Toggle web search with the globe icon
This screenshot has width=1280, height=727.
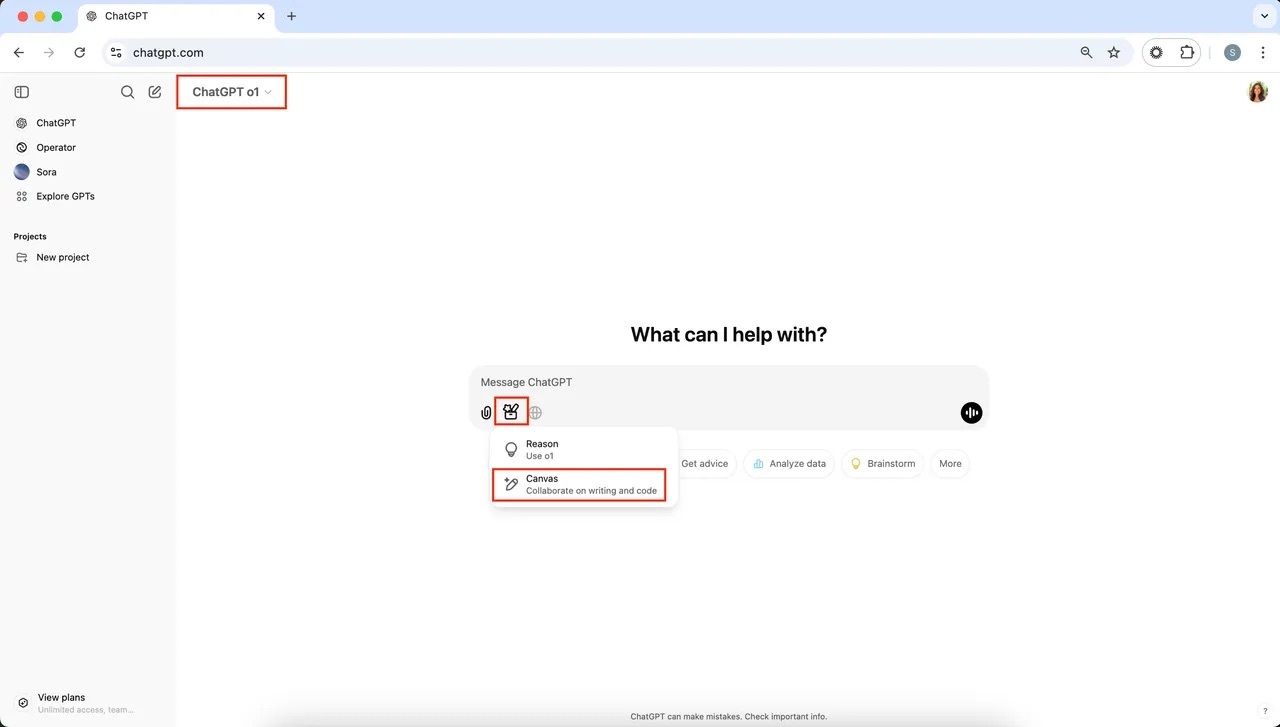coord(536,413)
